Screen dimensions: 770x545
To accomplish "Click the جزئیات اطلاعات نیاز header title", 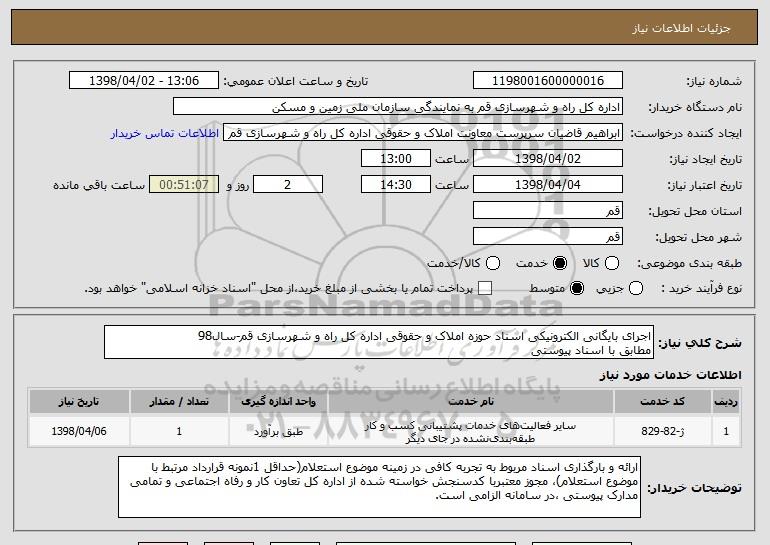I will point(681,28).
